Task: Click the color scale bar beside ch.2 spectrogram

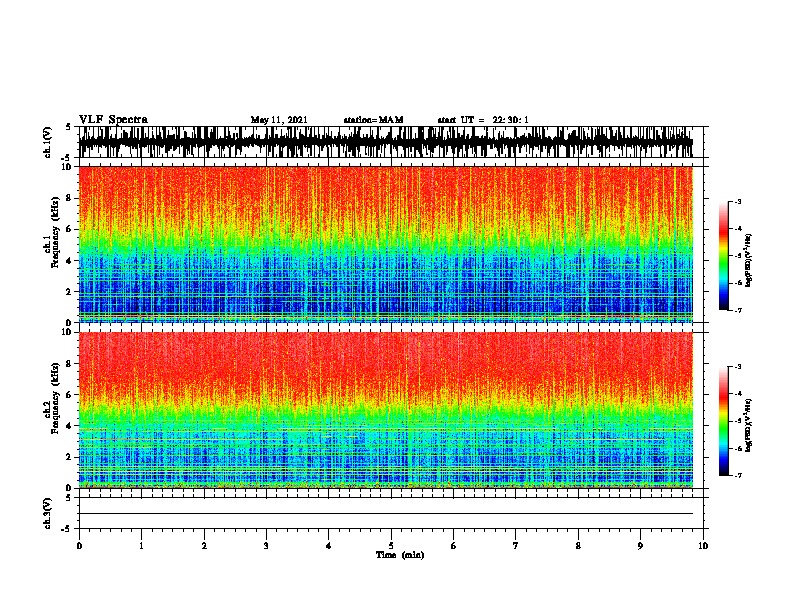Action: click(724, 421)
